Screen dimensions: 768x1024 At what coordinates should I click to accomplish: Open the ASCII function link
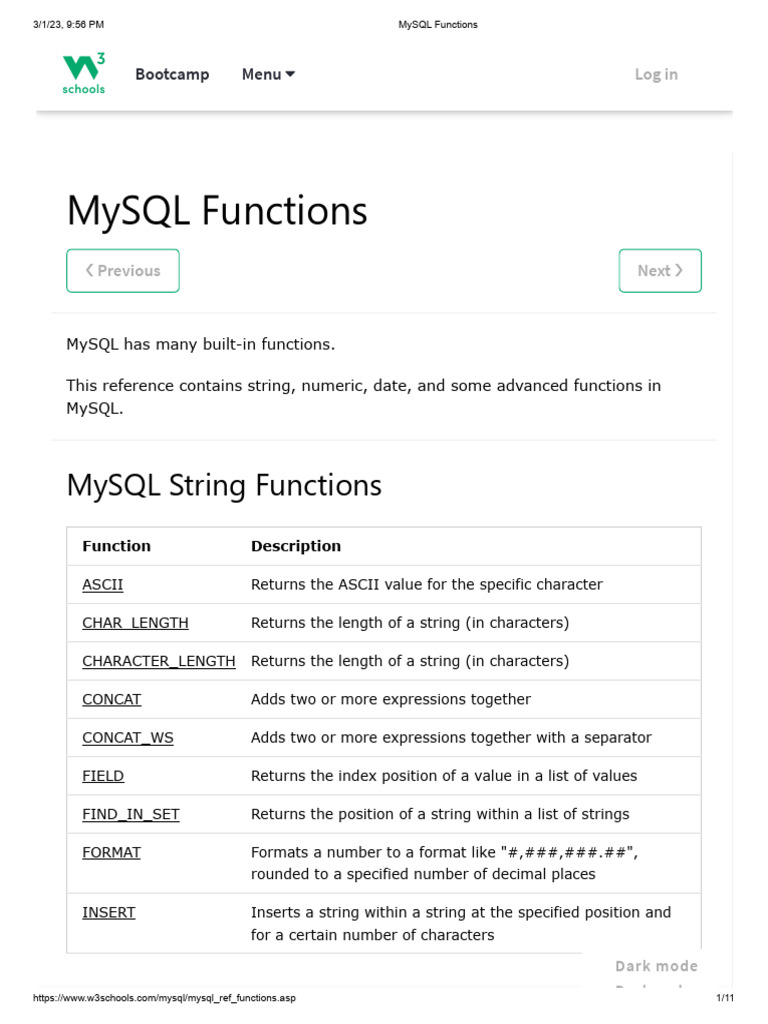pyautogui.click(x=103, y=584)
